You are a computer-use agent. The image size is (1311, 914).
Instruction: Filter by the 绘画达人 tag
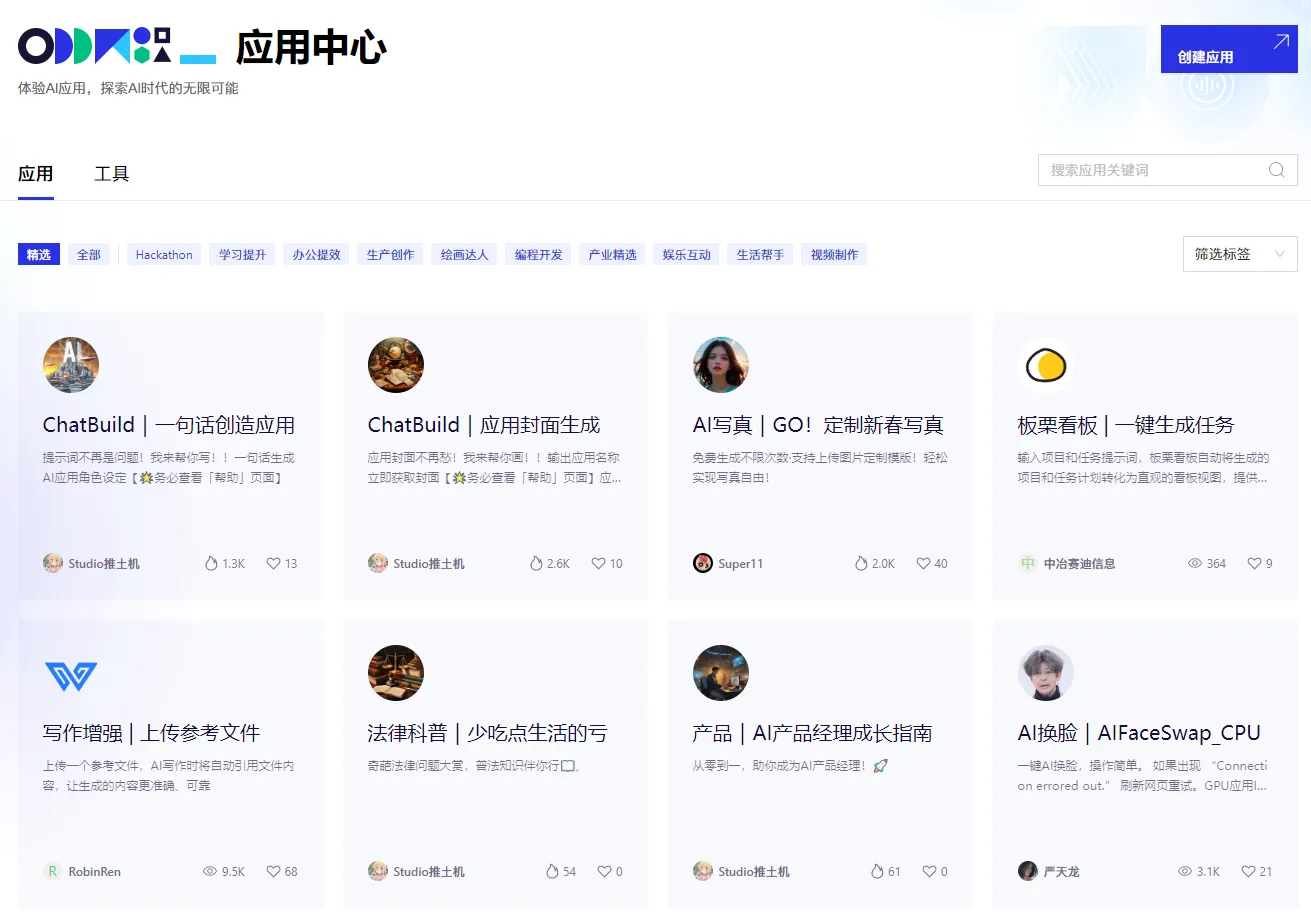[465, 255]
